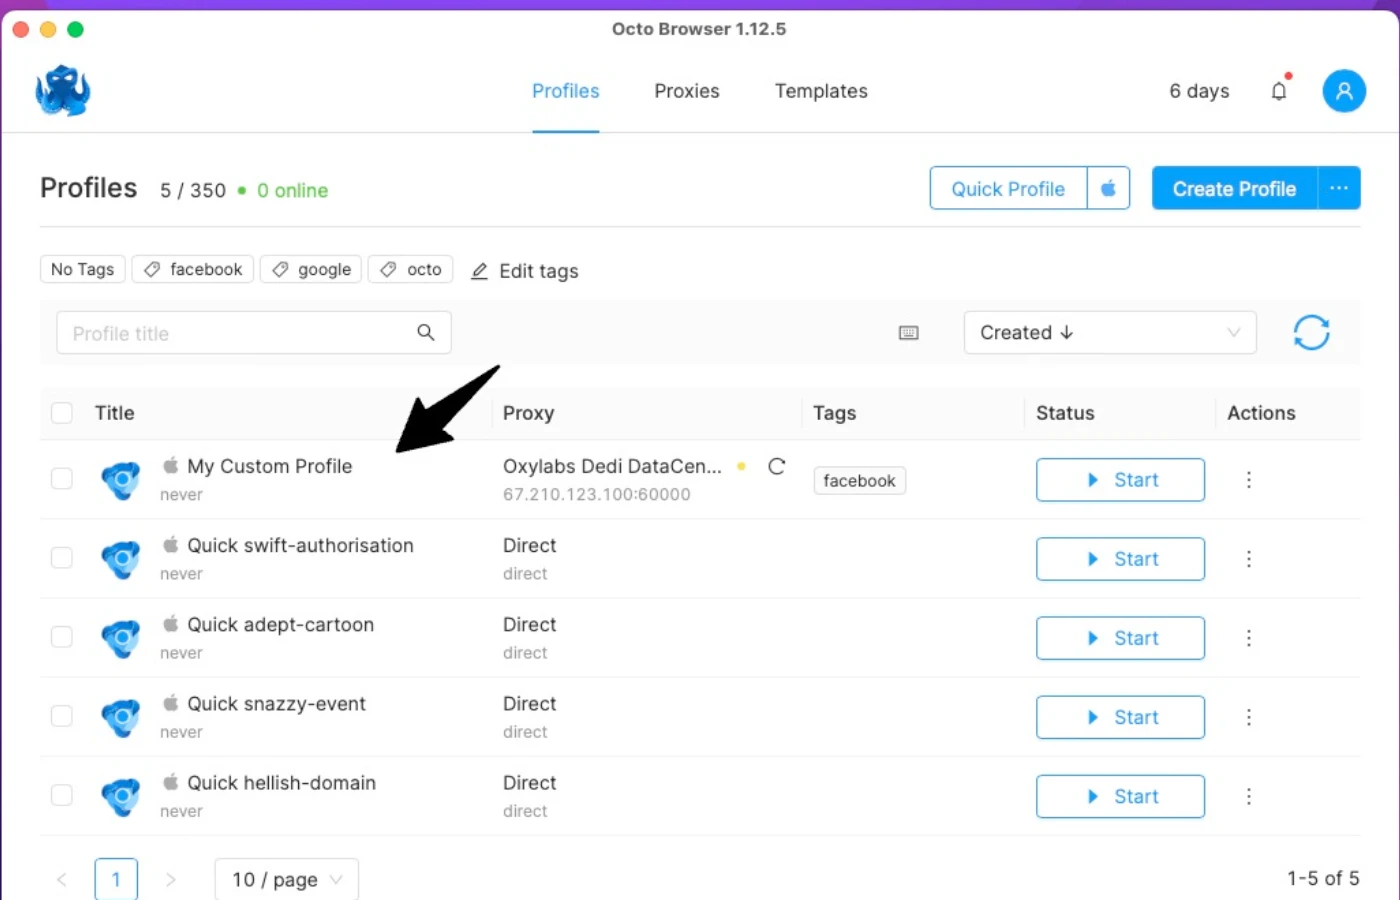The height and width of the screenshot is (900, 1400).
Task: Refresh the profiles list with circular arrows icon
Action: (1311, 332)
